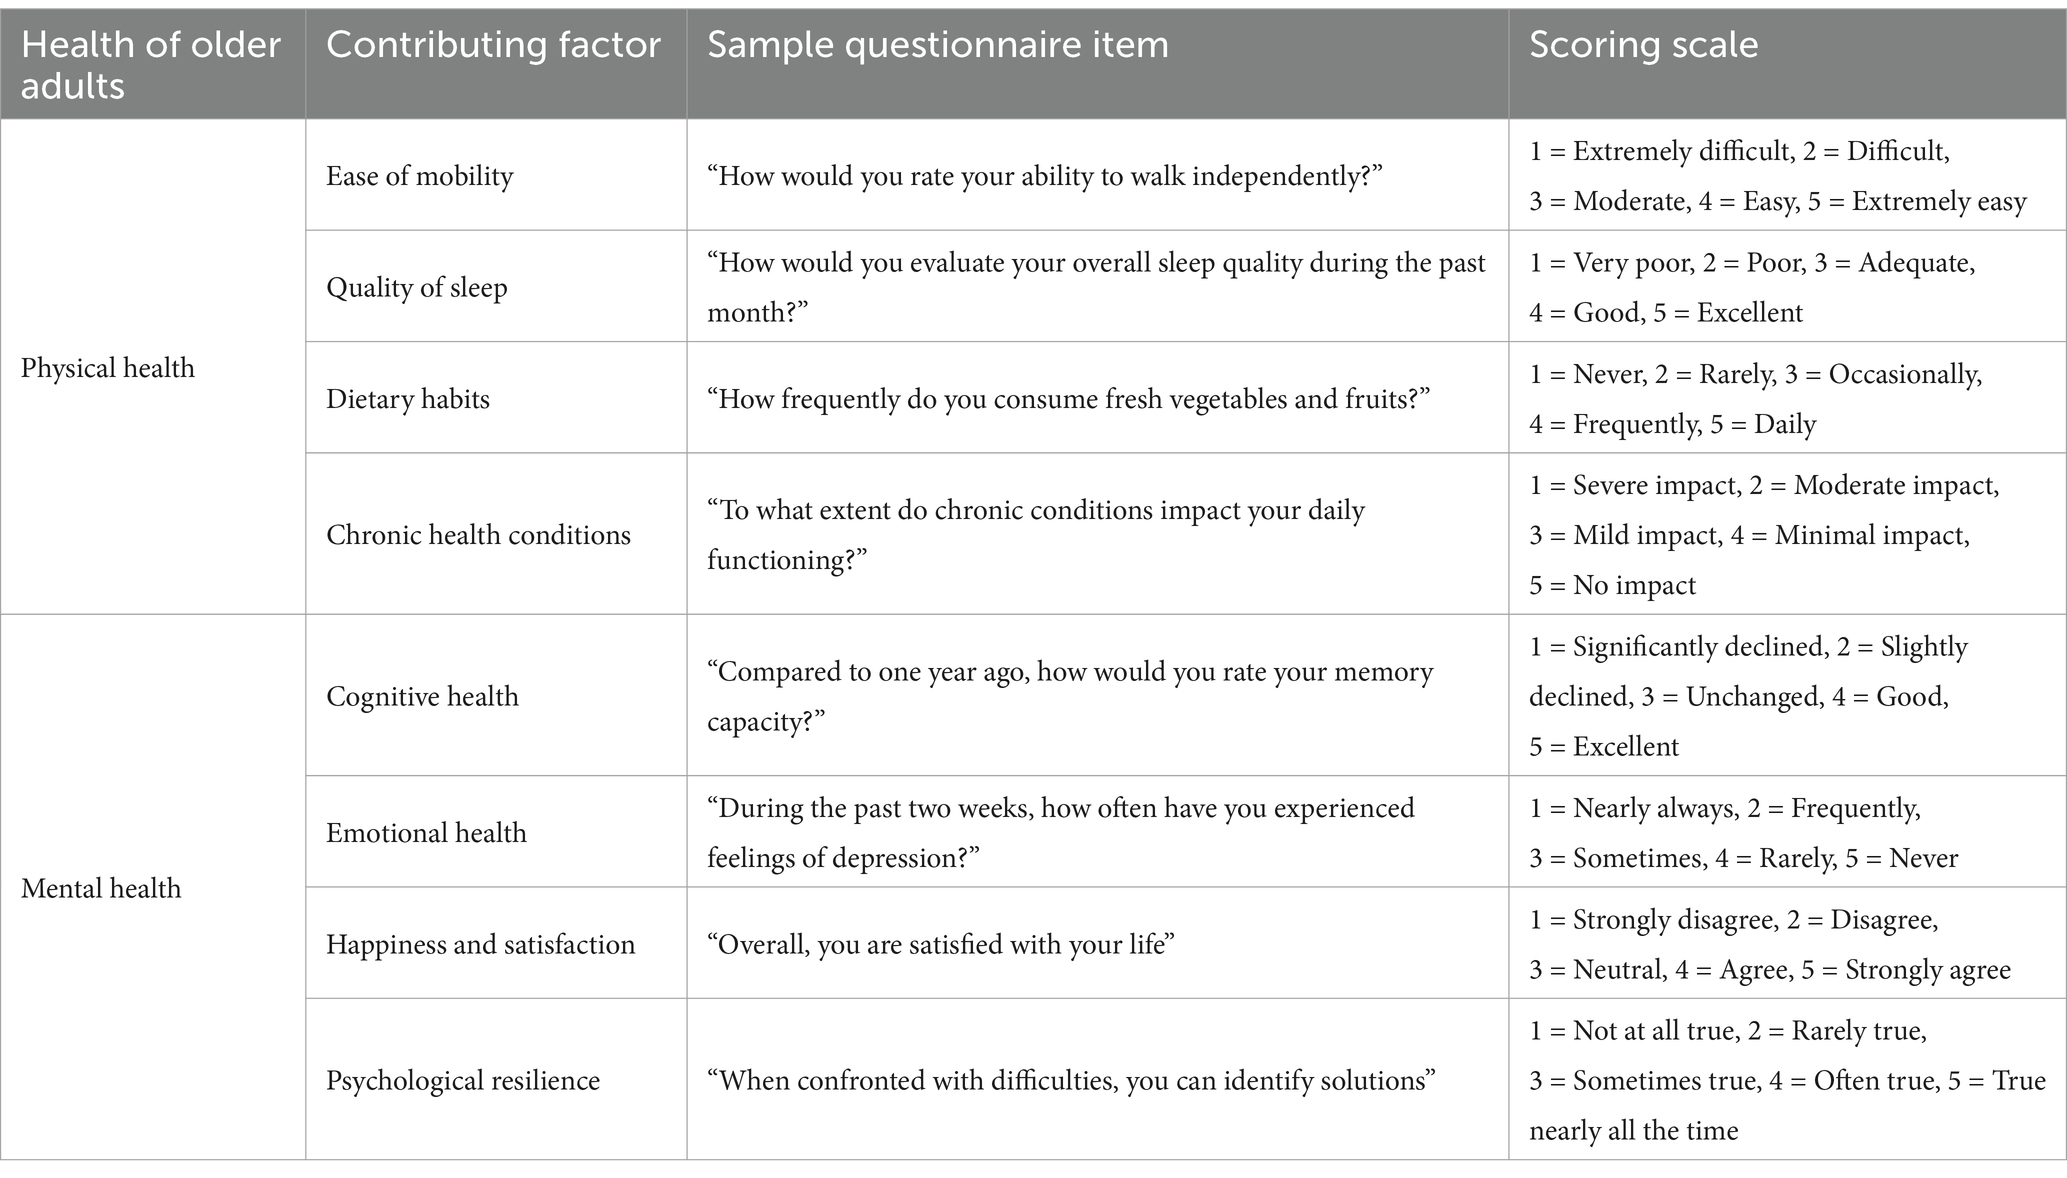Select the 'satisfied with your life' item
This screenshot has height=1178, width=2067.
(940, 943)
